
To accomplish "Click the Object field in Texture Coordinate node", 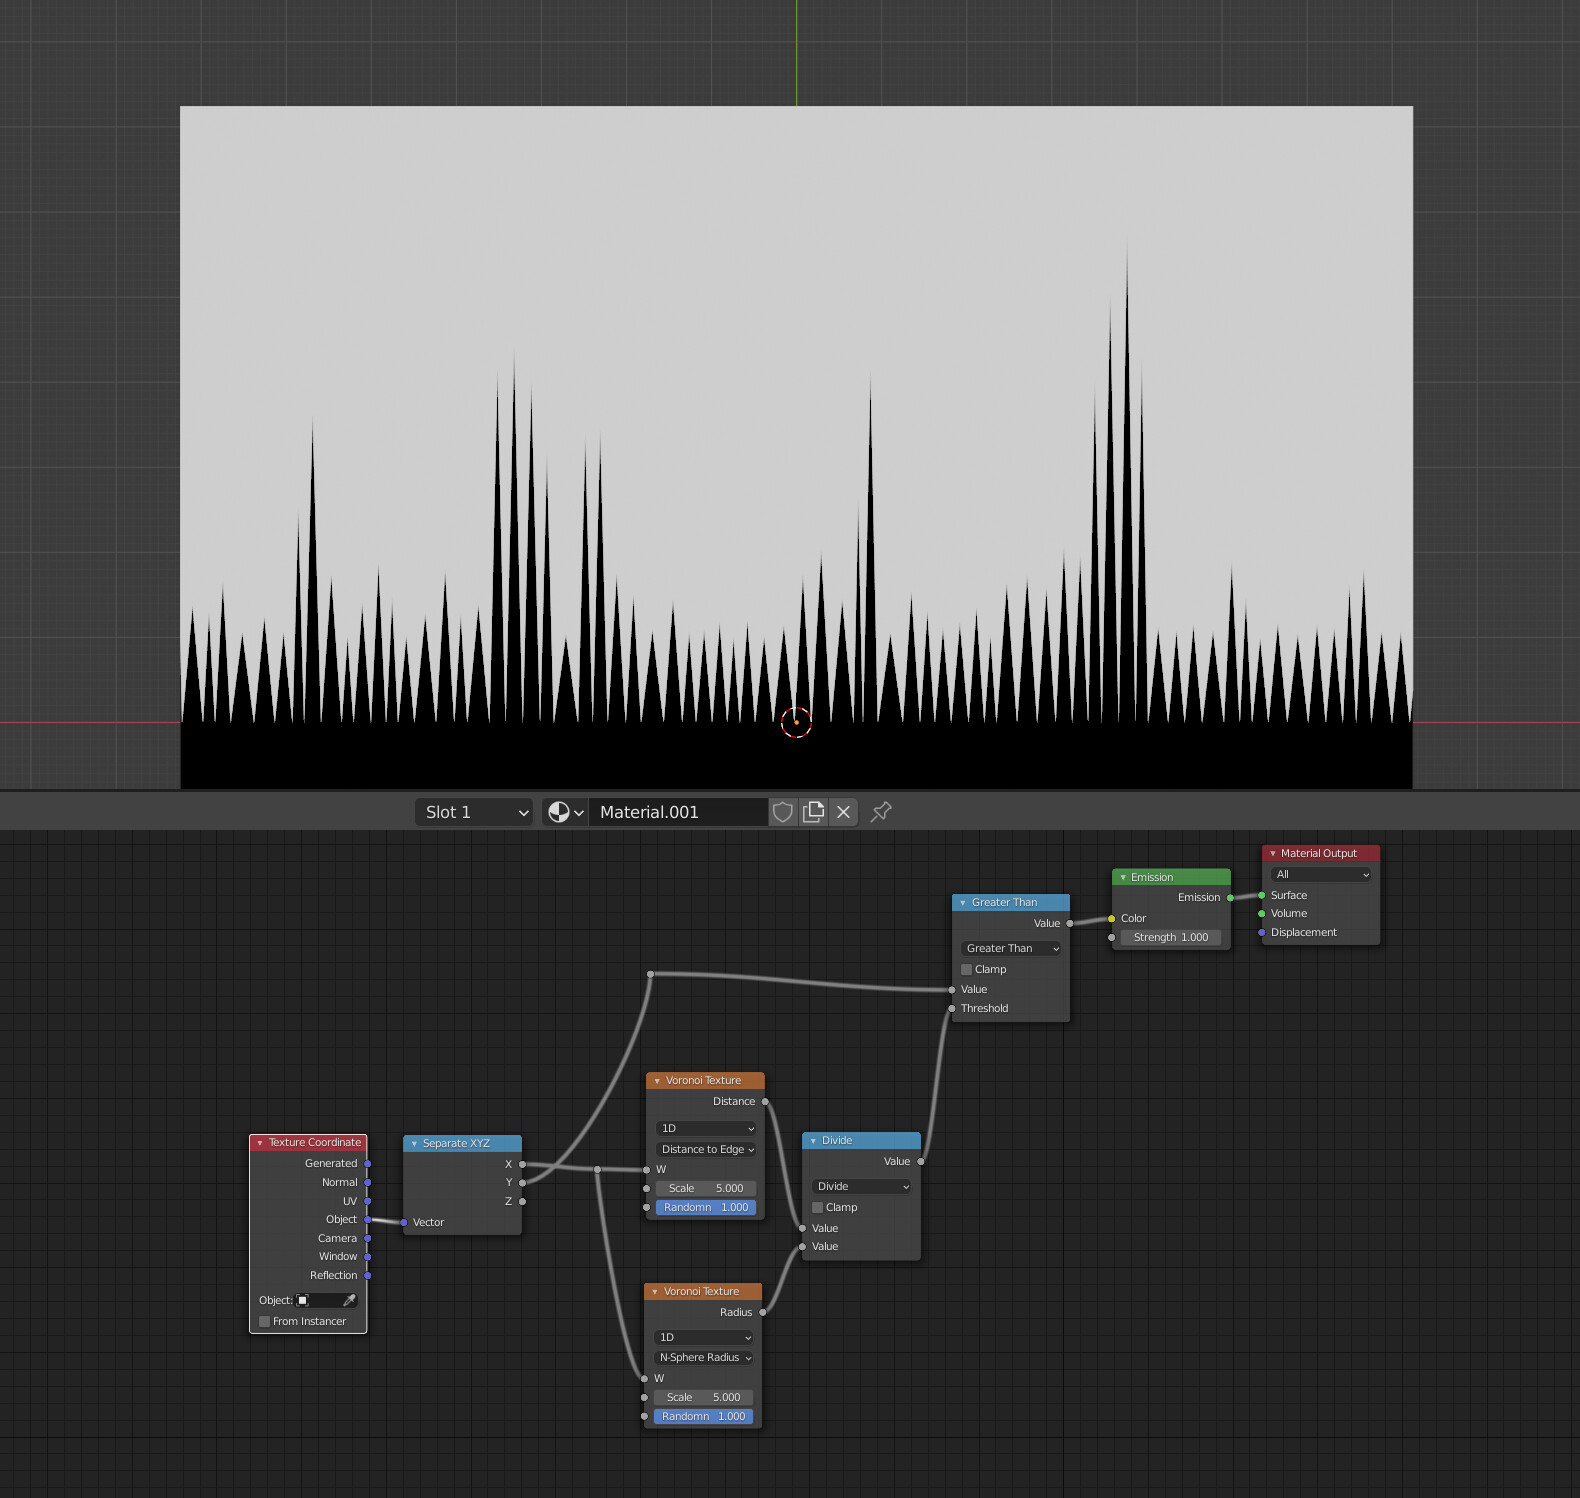I will (326, 1300).
